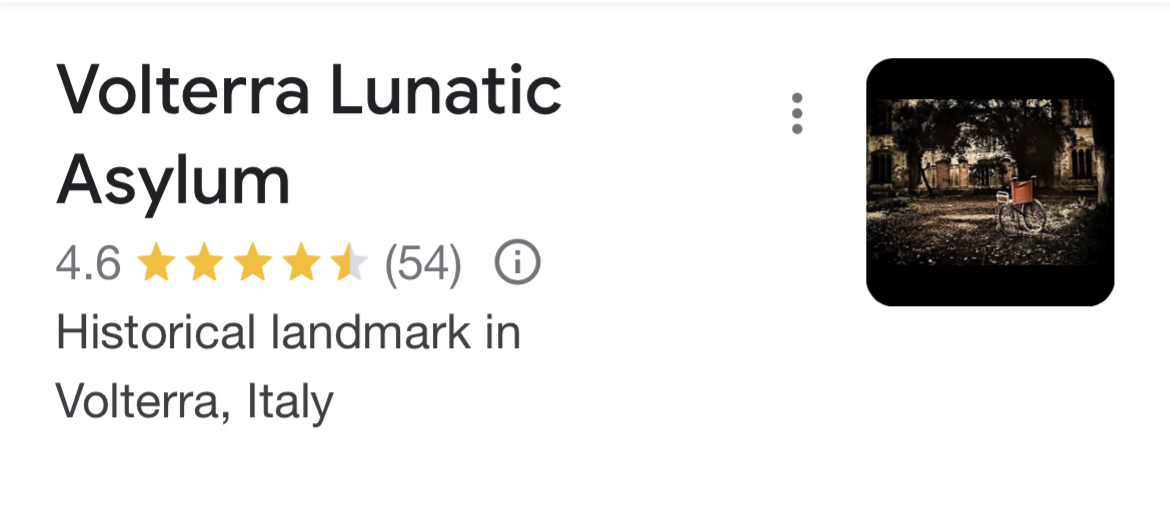Image resolution: width=1170 pixels, height=517 pixels.
Task: Click the first yellow rating star
Action: (156, 262)
